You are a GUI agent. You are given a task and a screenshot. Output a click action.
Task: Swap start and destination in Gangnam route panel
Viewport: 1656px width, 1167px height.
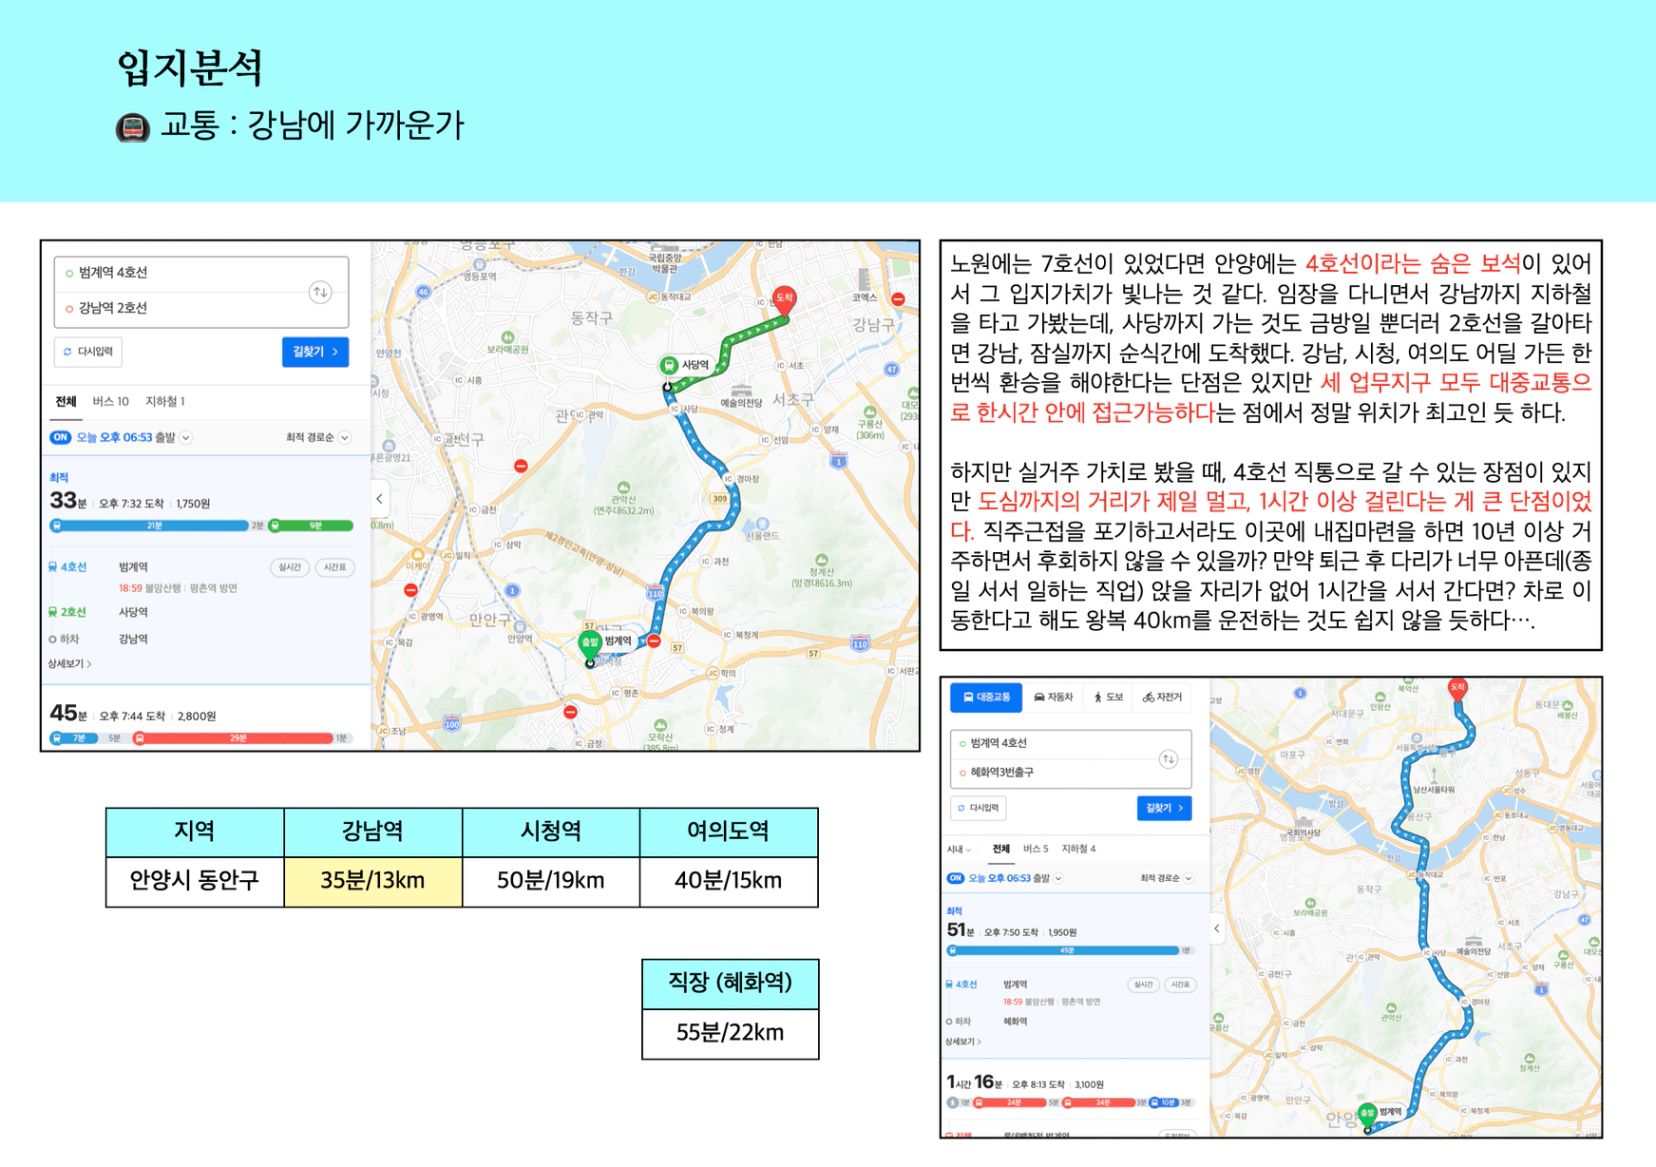pos(320,292)
